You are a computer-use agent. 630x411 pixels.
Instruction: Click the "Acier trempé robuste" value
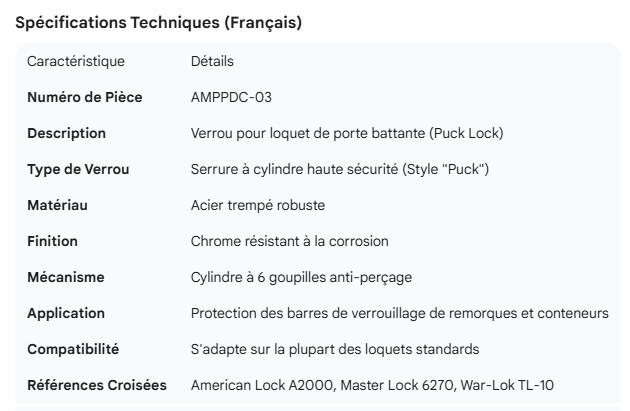pos(258,206)
